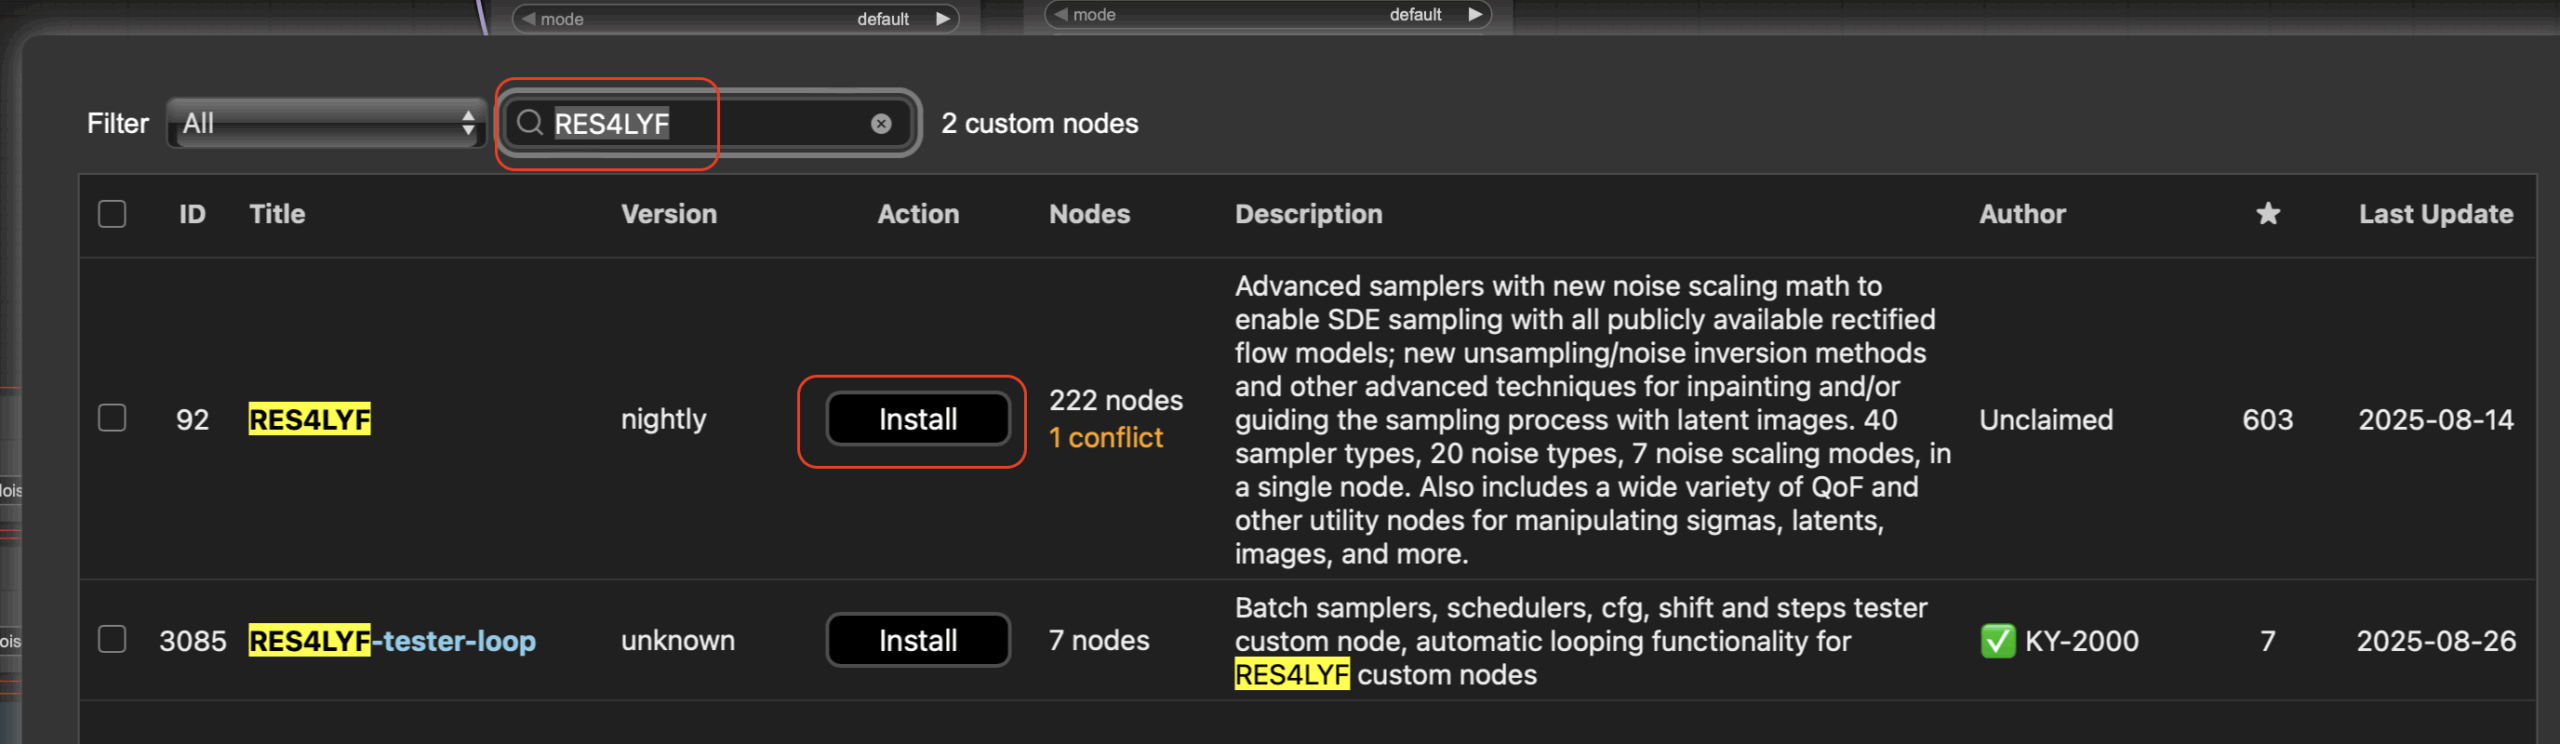
Task: Click the 1 conflict warning text
Action: click(1105, 438)
